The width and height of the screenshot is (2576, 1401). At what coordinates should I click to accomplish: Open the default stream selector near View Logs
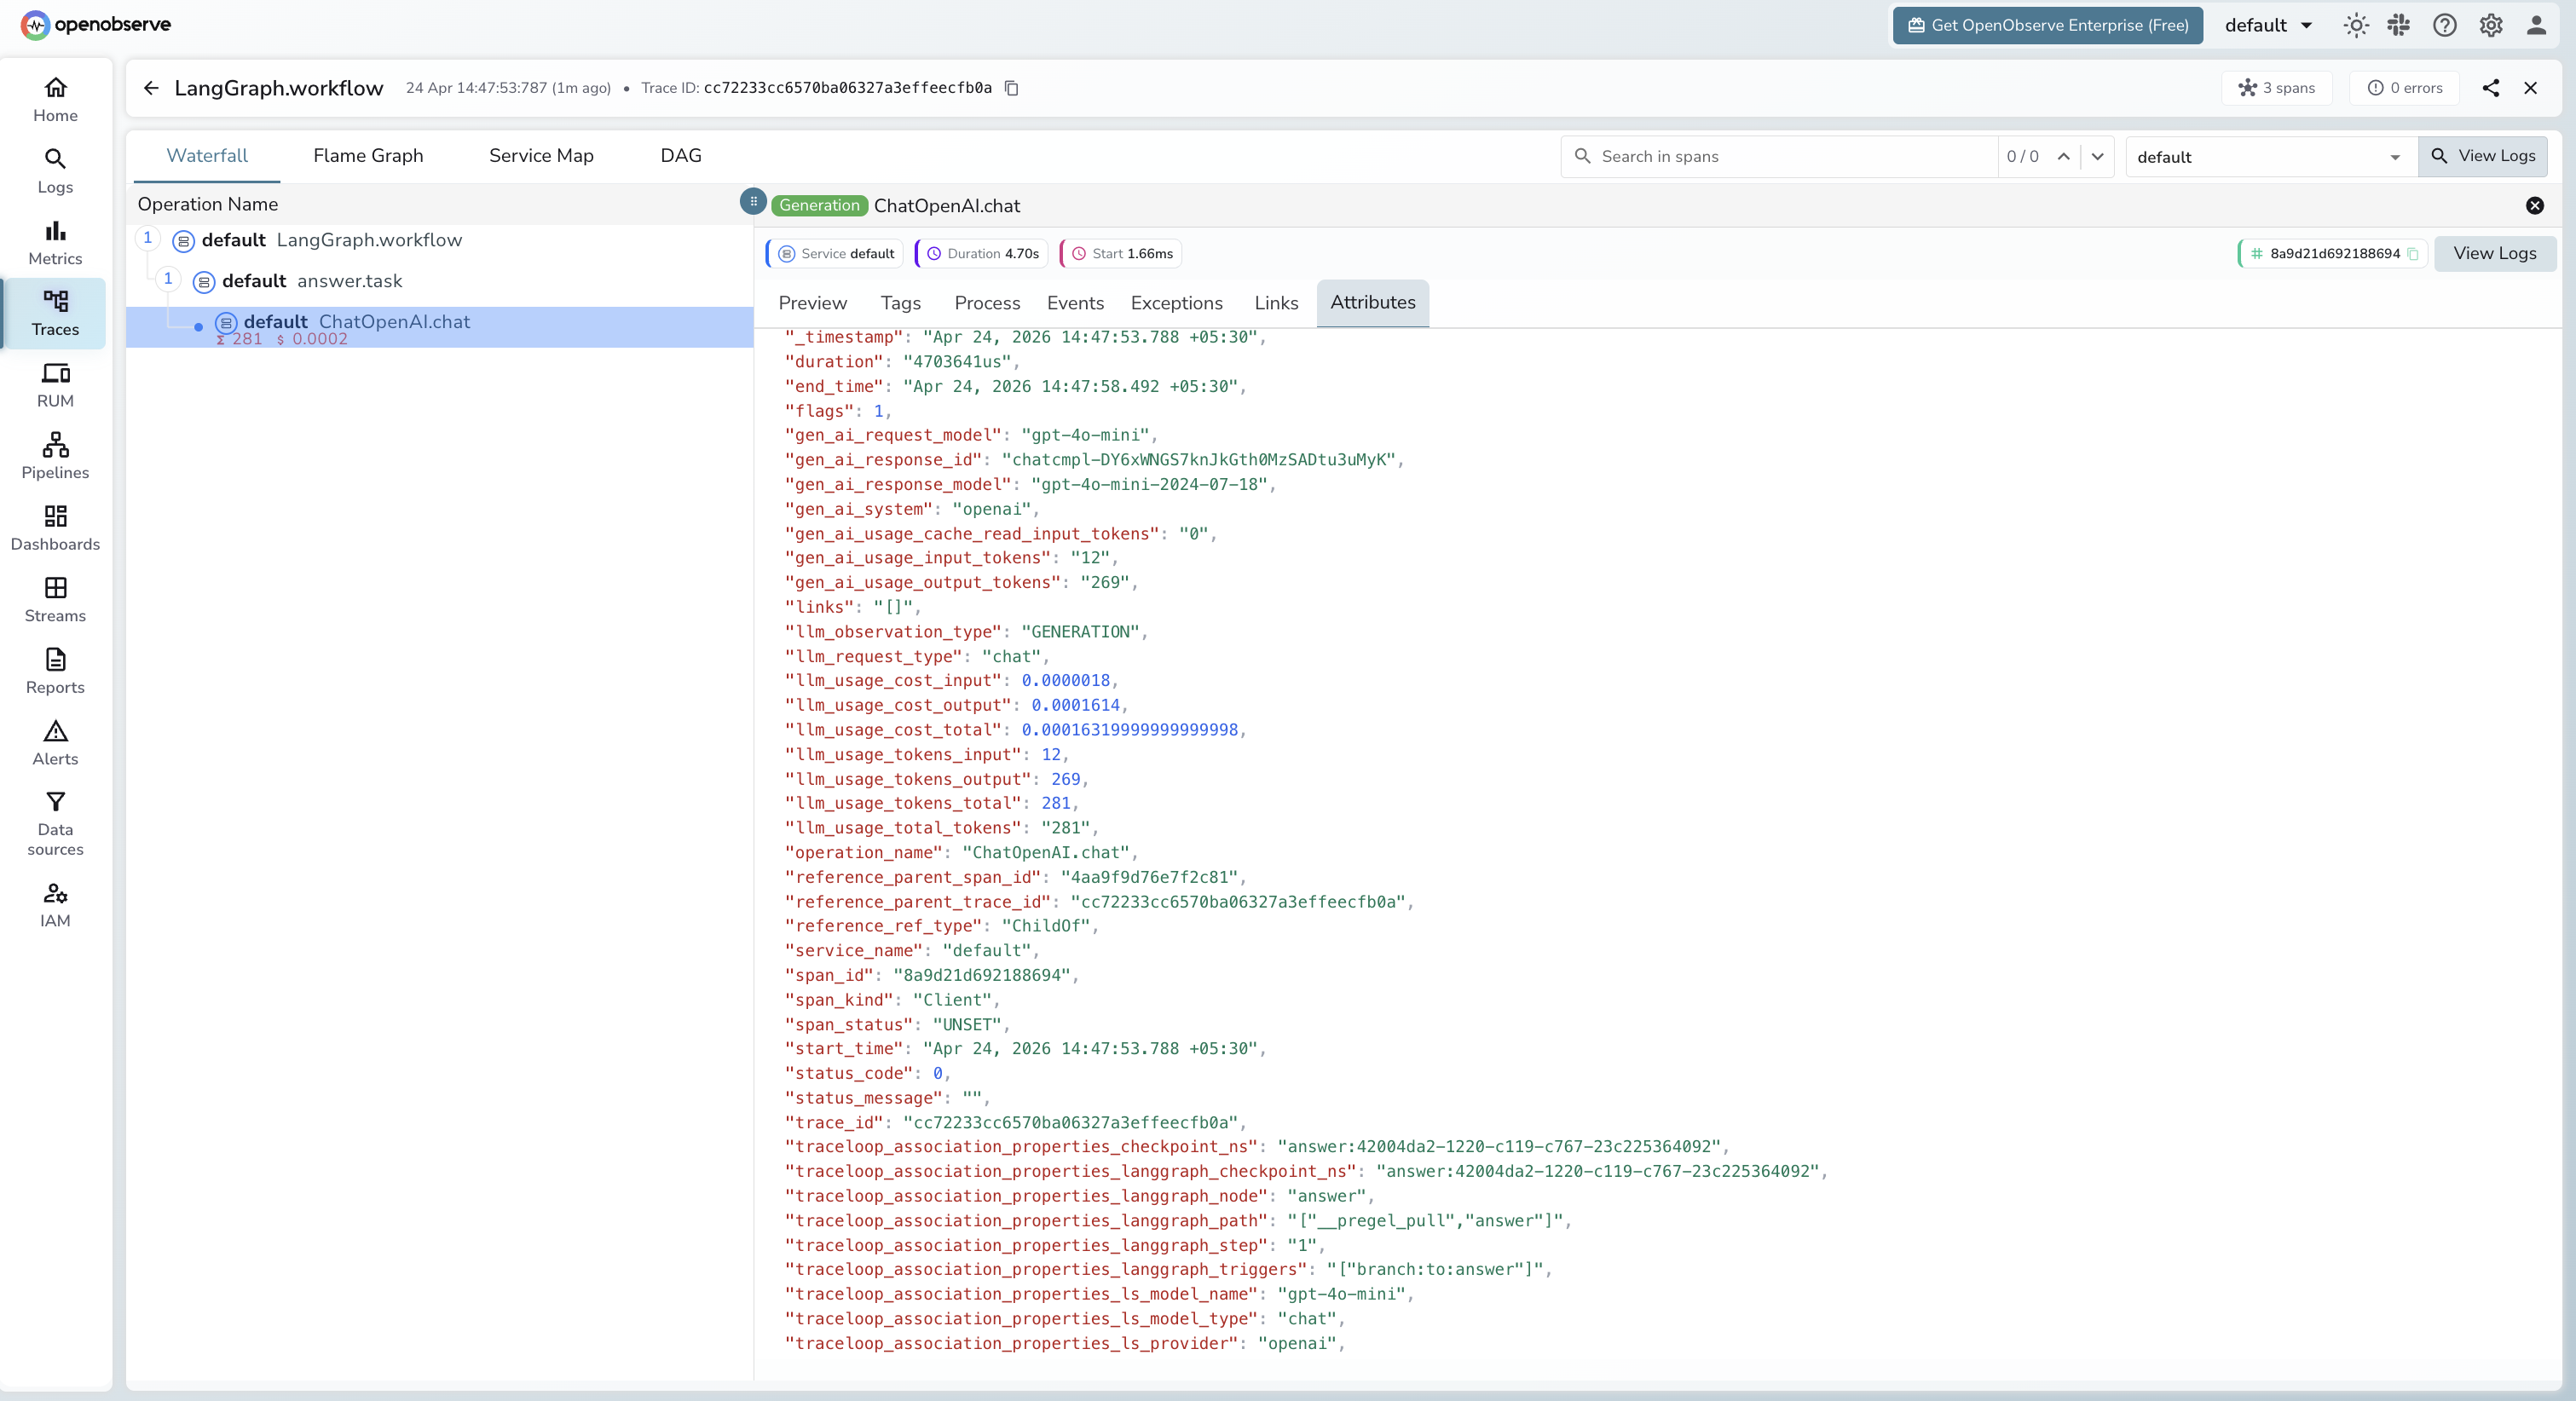click(2268, 156)
